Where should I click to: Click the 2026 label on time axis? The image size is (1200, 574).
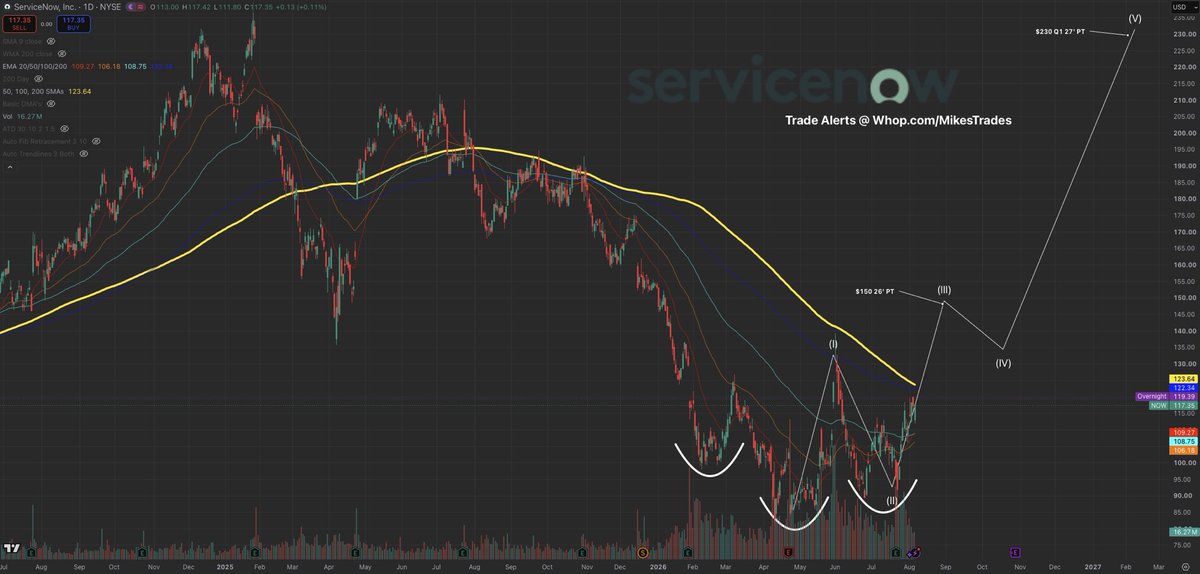pyautogui.click(x=658, y=565)
